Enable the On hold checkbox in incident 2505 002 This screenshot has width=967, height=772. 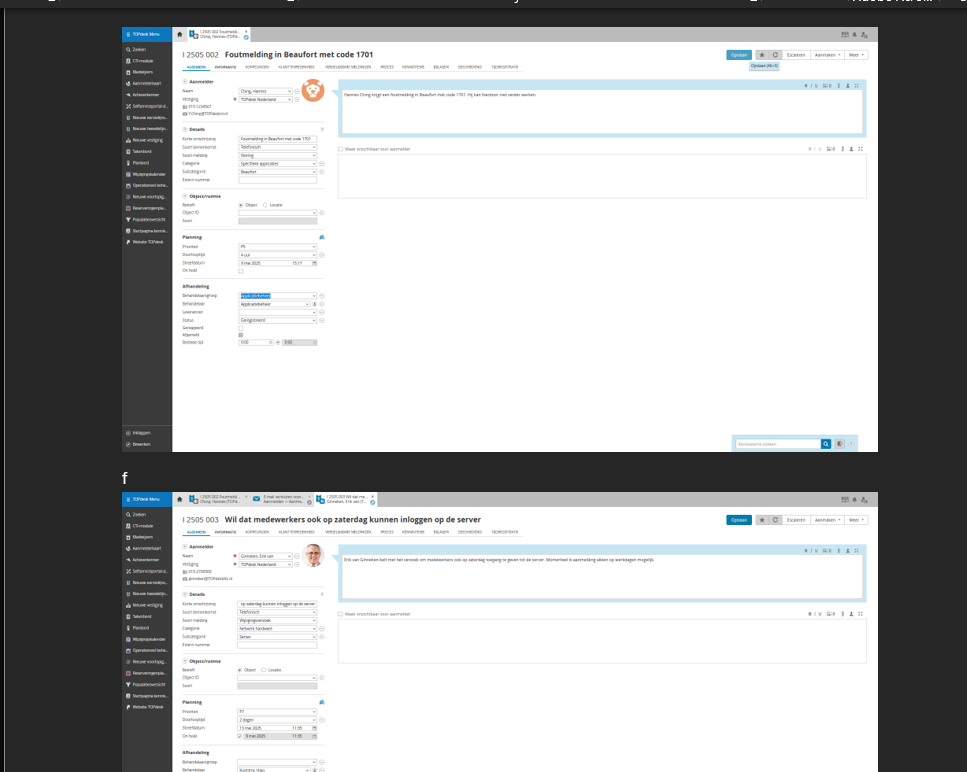click(241, 271)
